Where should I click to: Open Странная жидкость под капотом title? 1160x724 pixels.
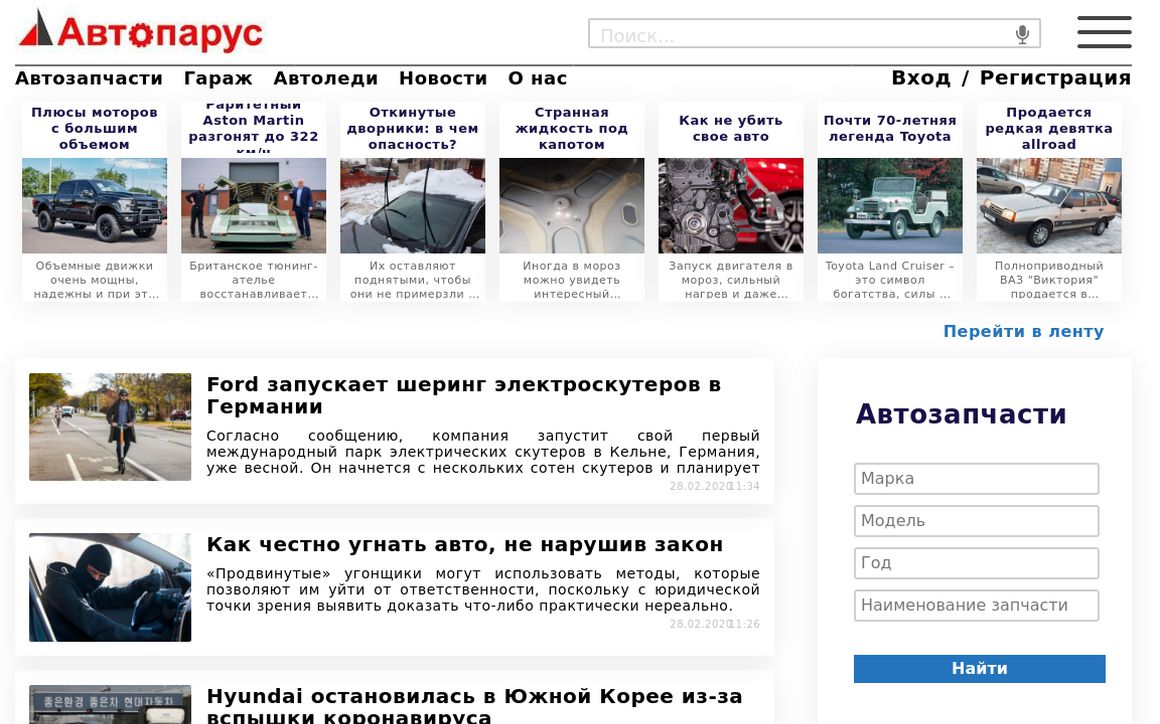572,129
